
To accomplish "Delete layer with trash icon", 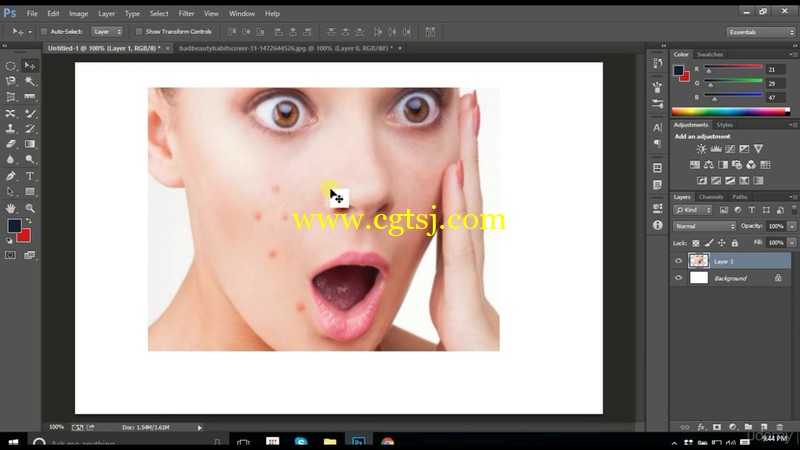I will click(x=779, y=427).
